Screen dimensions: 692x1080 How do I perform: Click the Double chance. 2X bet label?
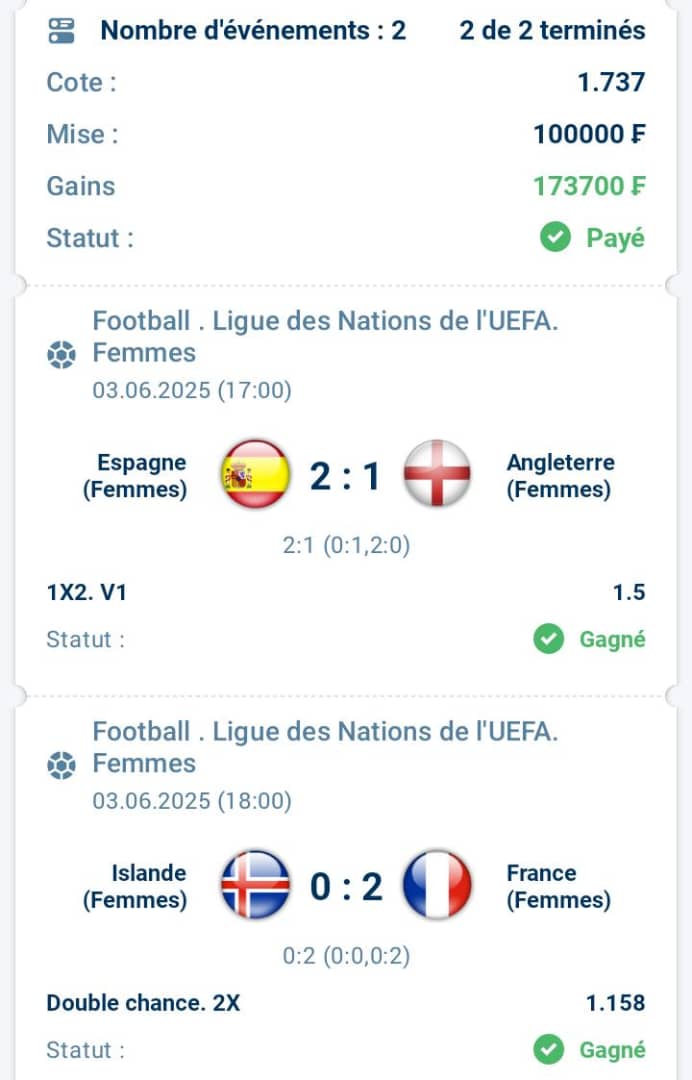(143, 1003)
